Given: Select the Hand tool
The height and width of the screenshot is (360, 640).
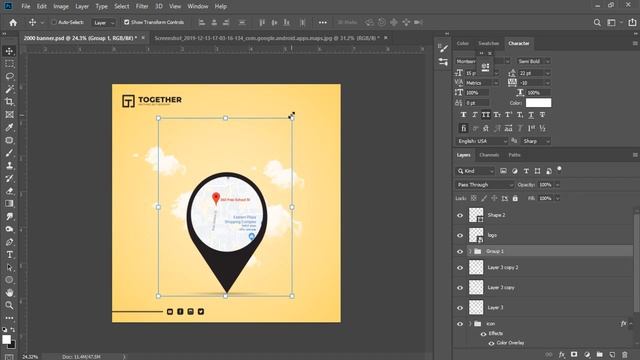Looking at the screenshot, I should click(x=9, y=293).
